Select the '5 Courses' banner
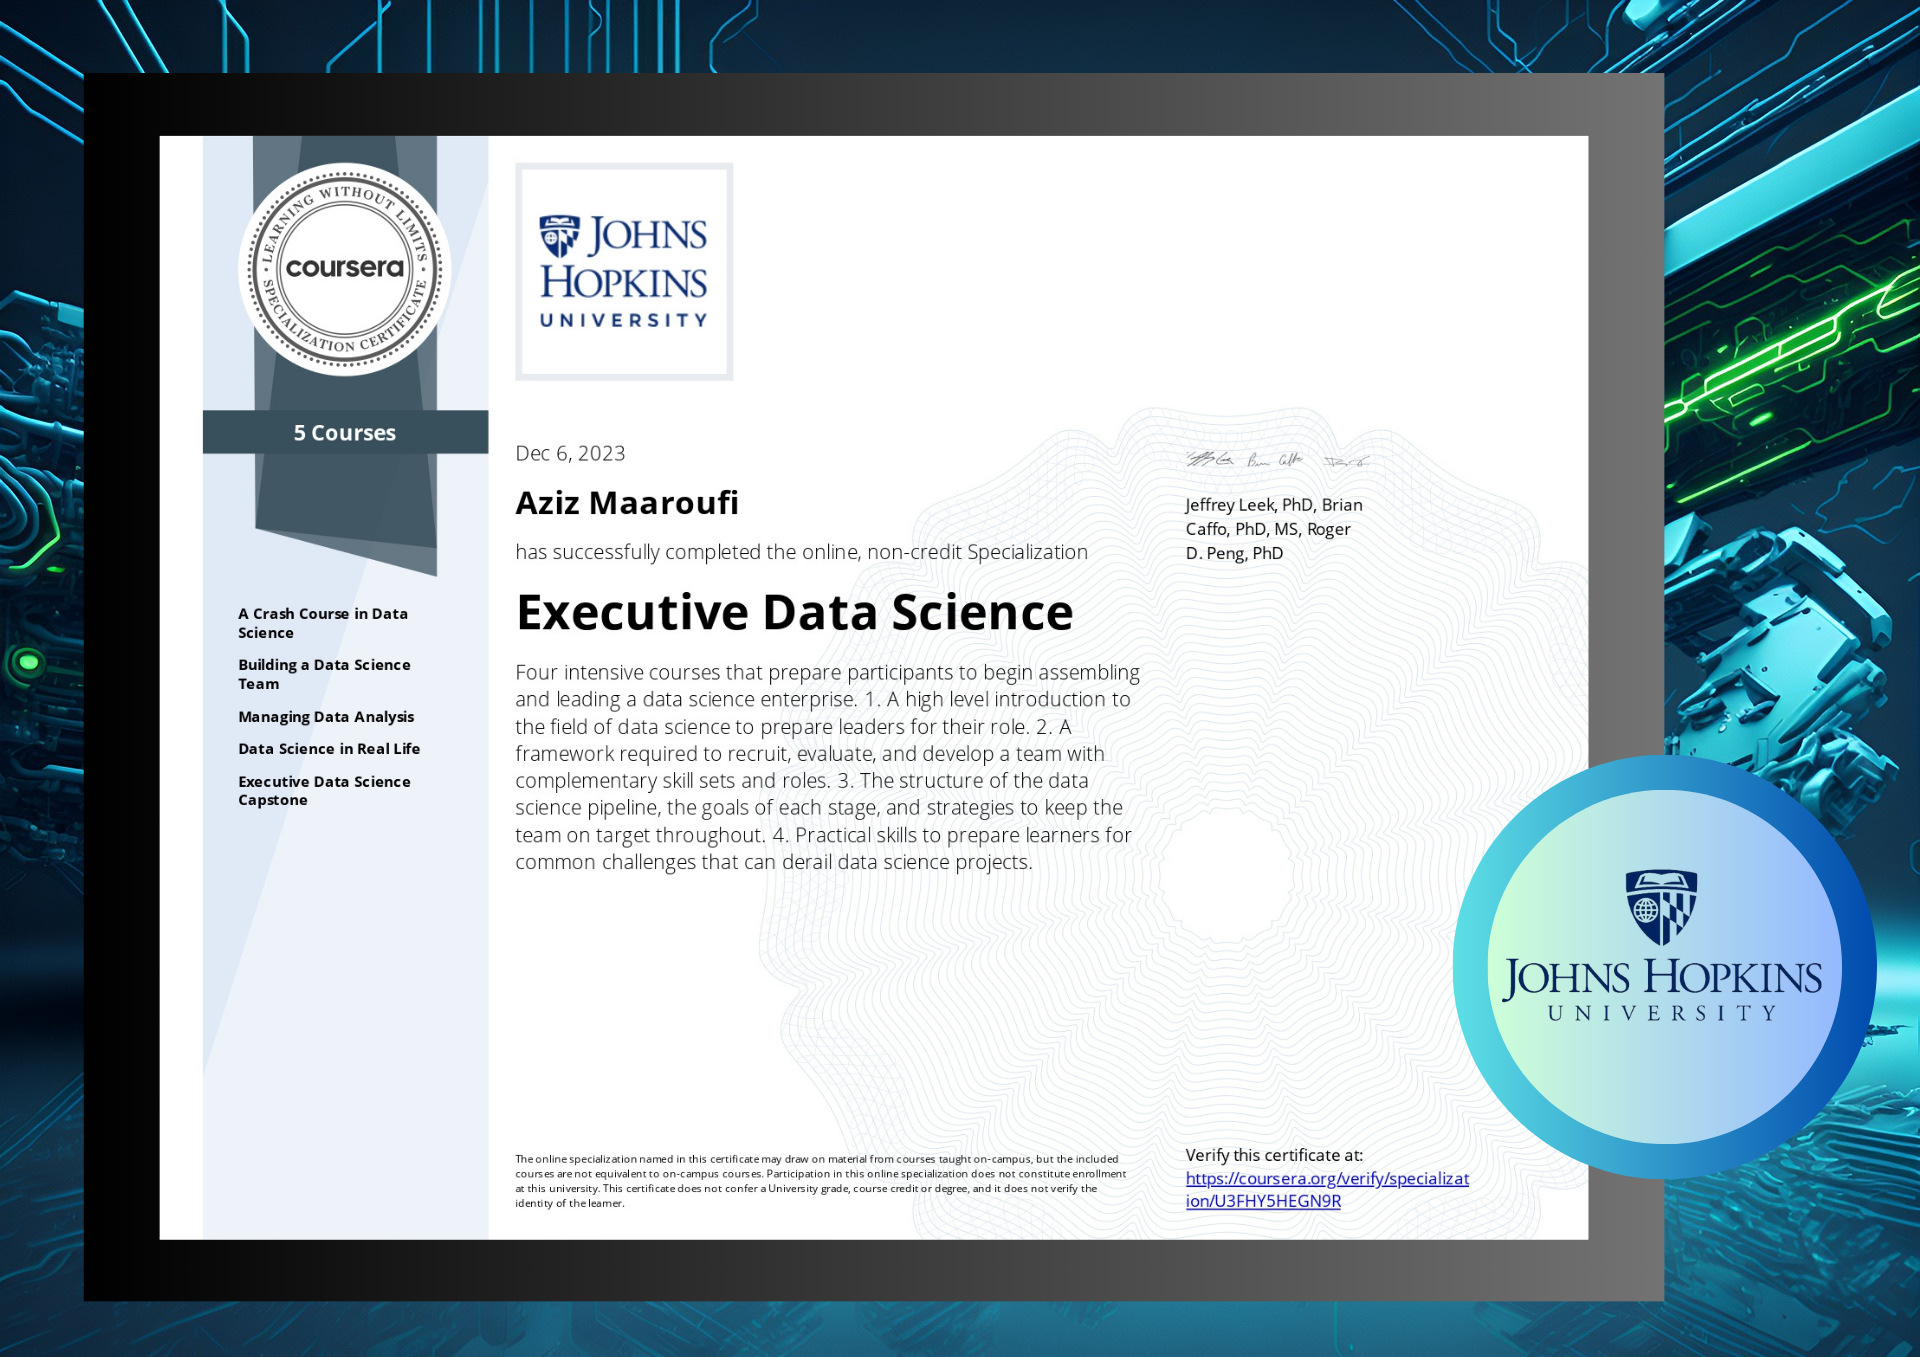 (x=345, y=432)
